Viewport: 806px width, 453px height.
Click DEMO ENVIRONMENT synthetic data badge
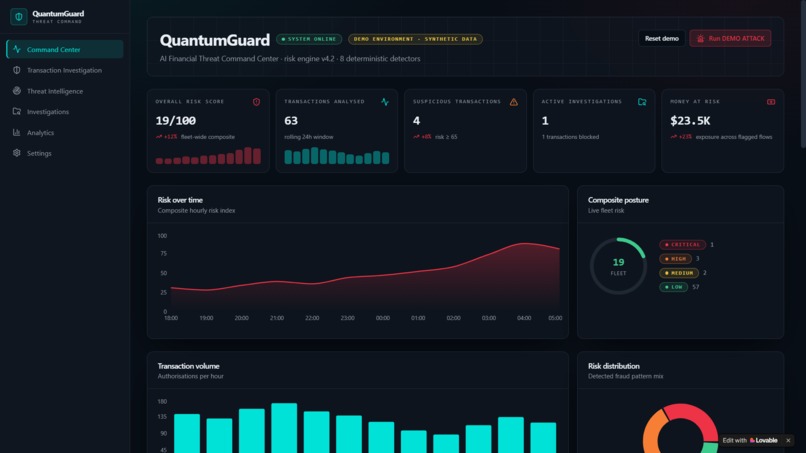415,39
